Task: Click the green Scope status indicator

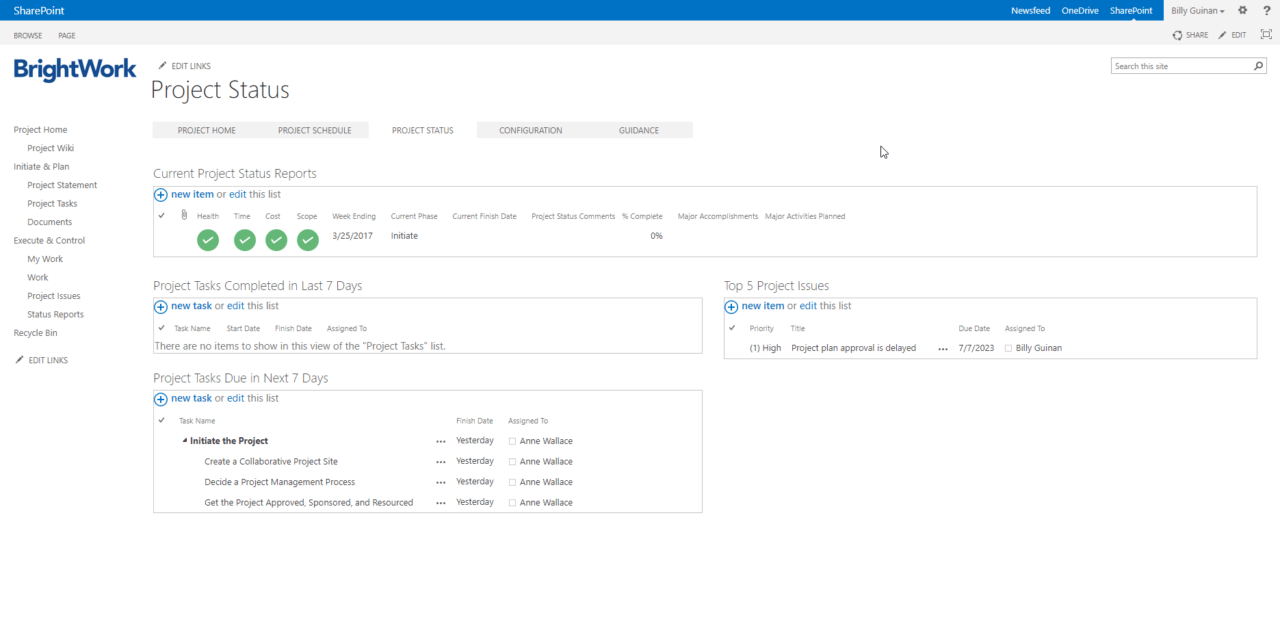Action: pyautogui.click(x=307, y=240)
